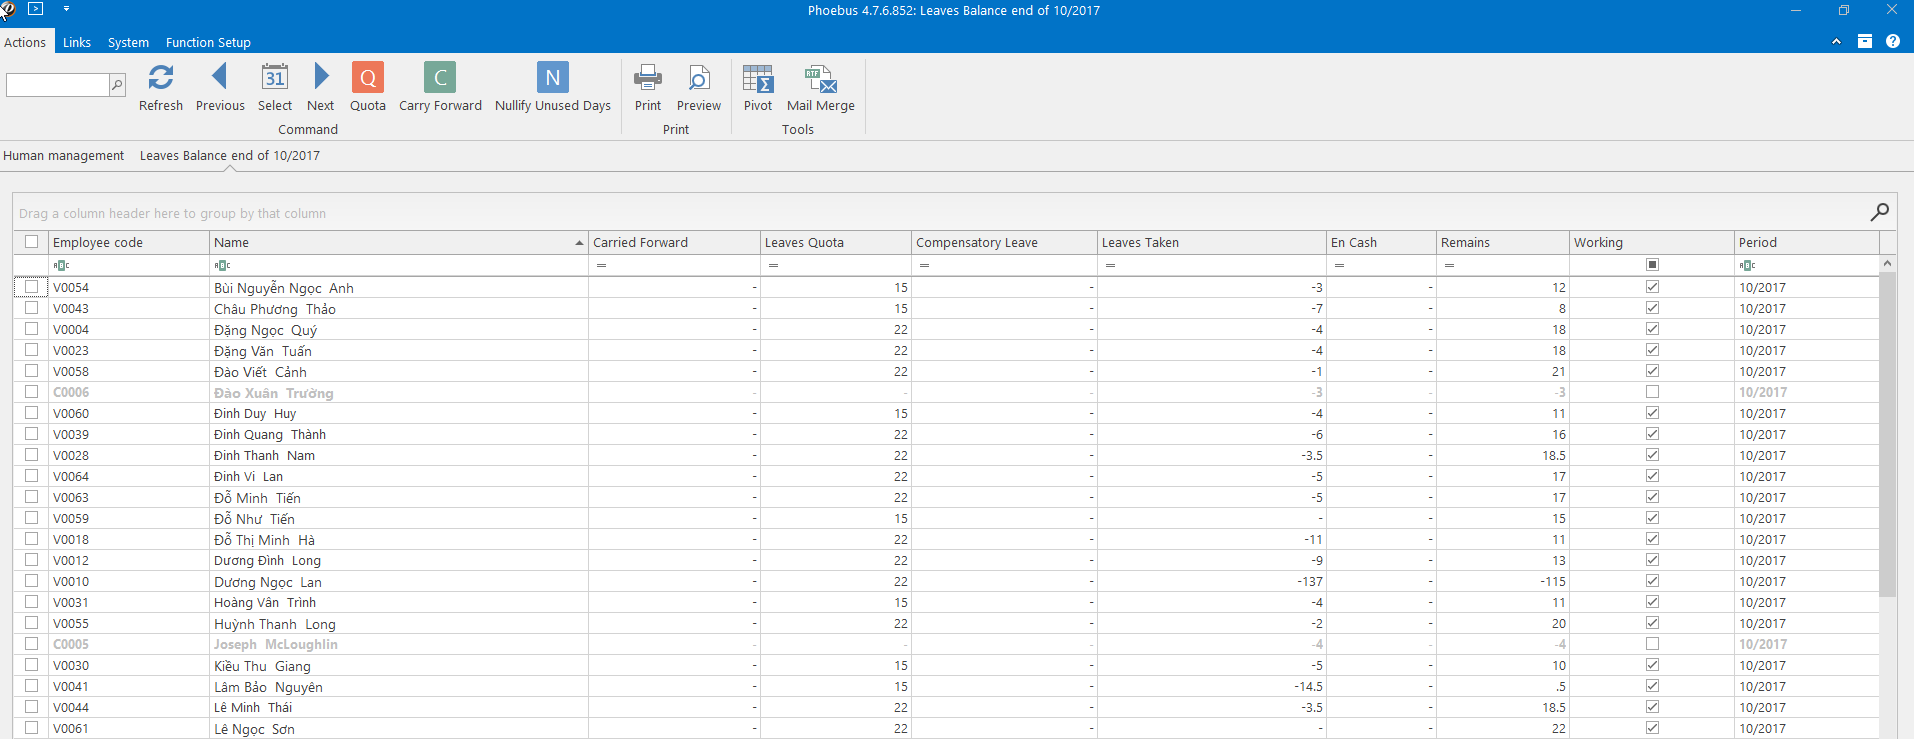Click the quick access play icon

tap(36, 9)
